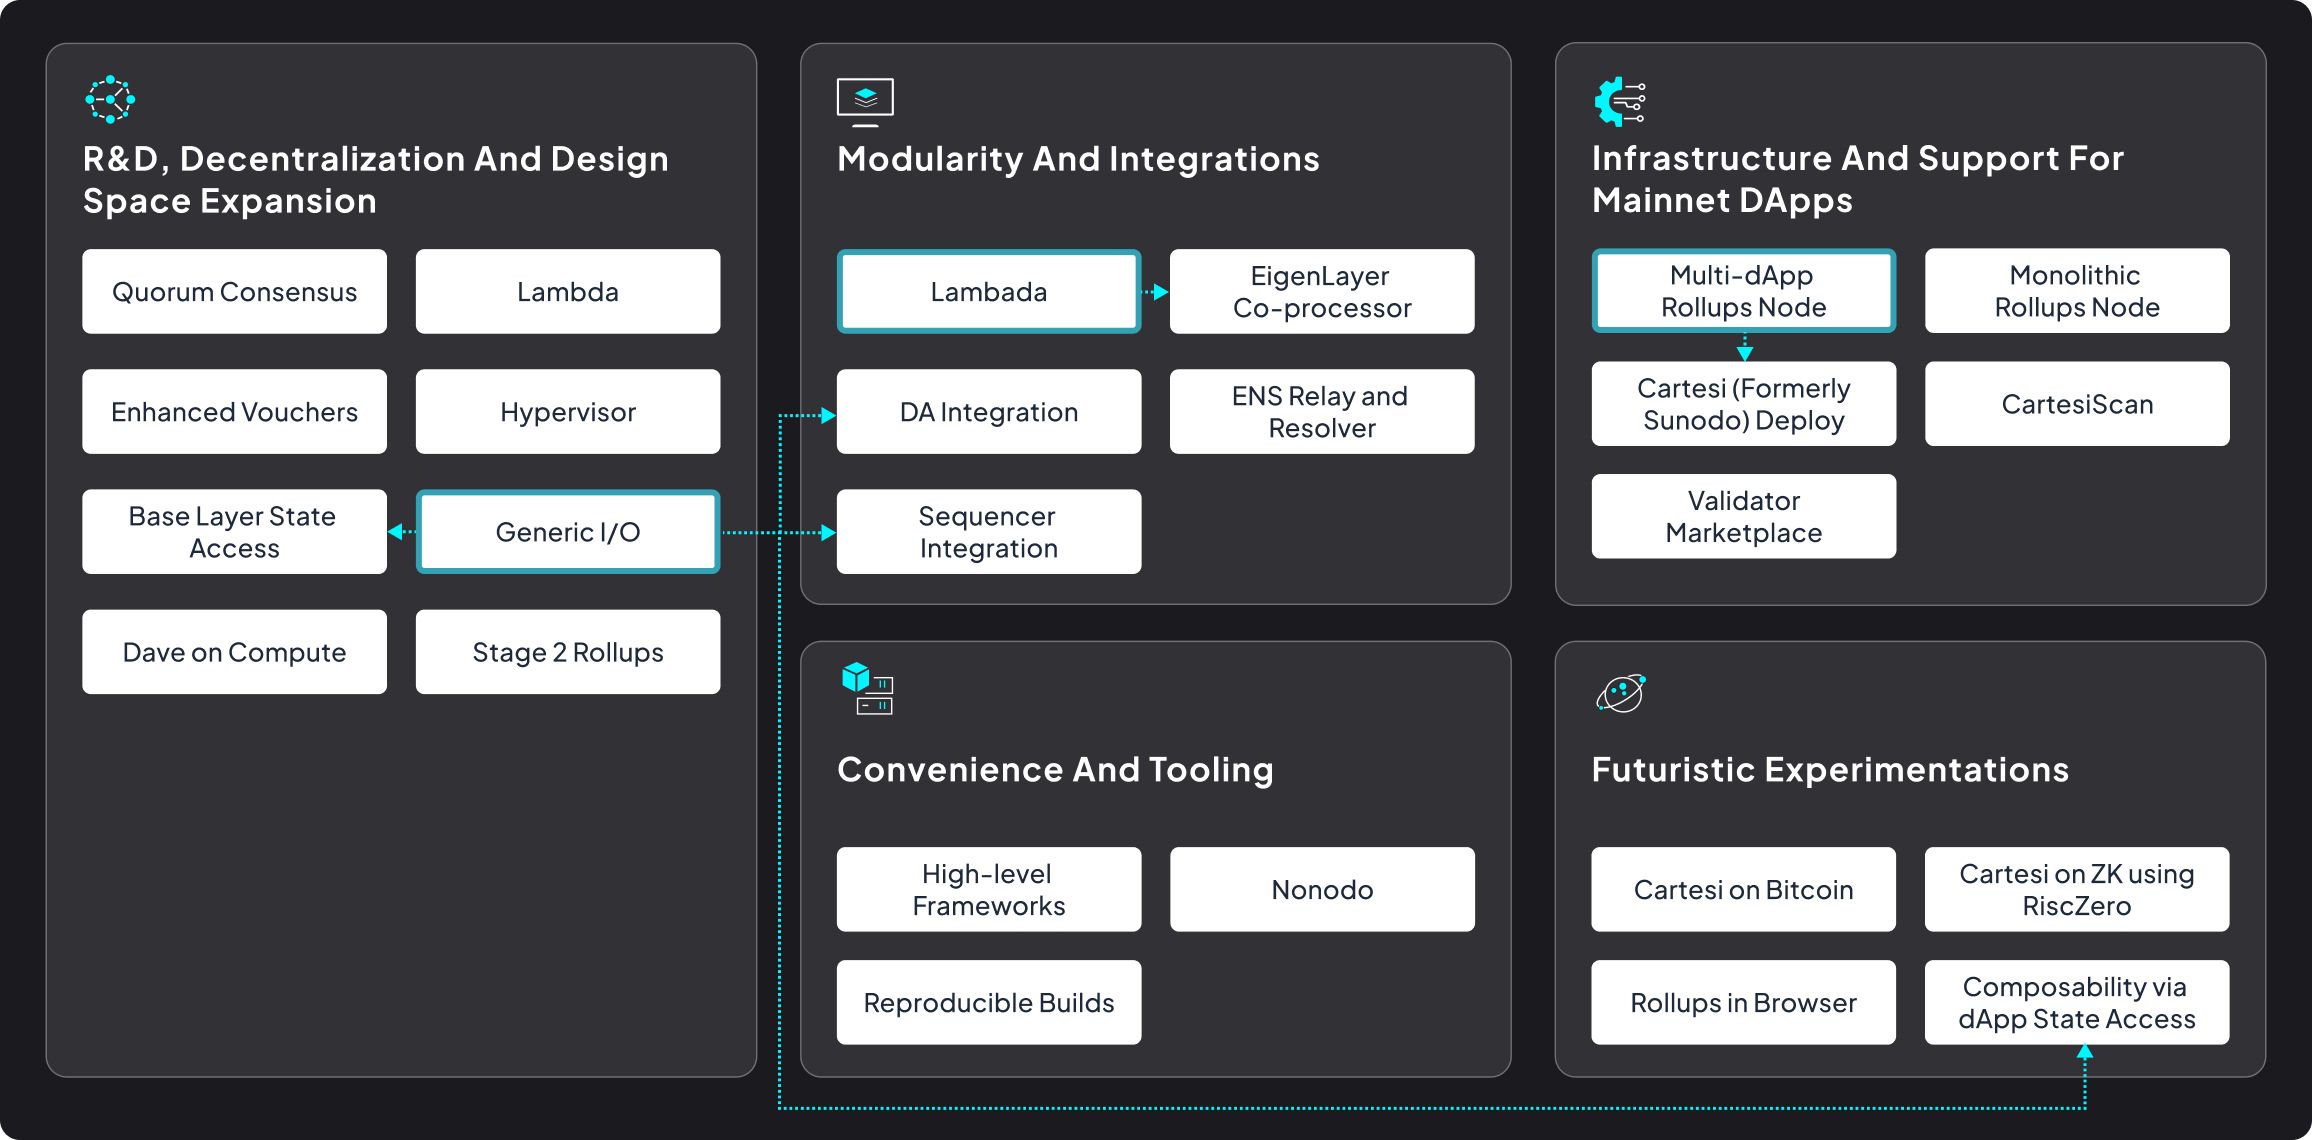Select the Sequencer Integration card
The height and width of the screenshot is (1140, 2312).
pyautogui.click(x=989, y=531)
